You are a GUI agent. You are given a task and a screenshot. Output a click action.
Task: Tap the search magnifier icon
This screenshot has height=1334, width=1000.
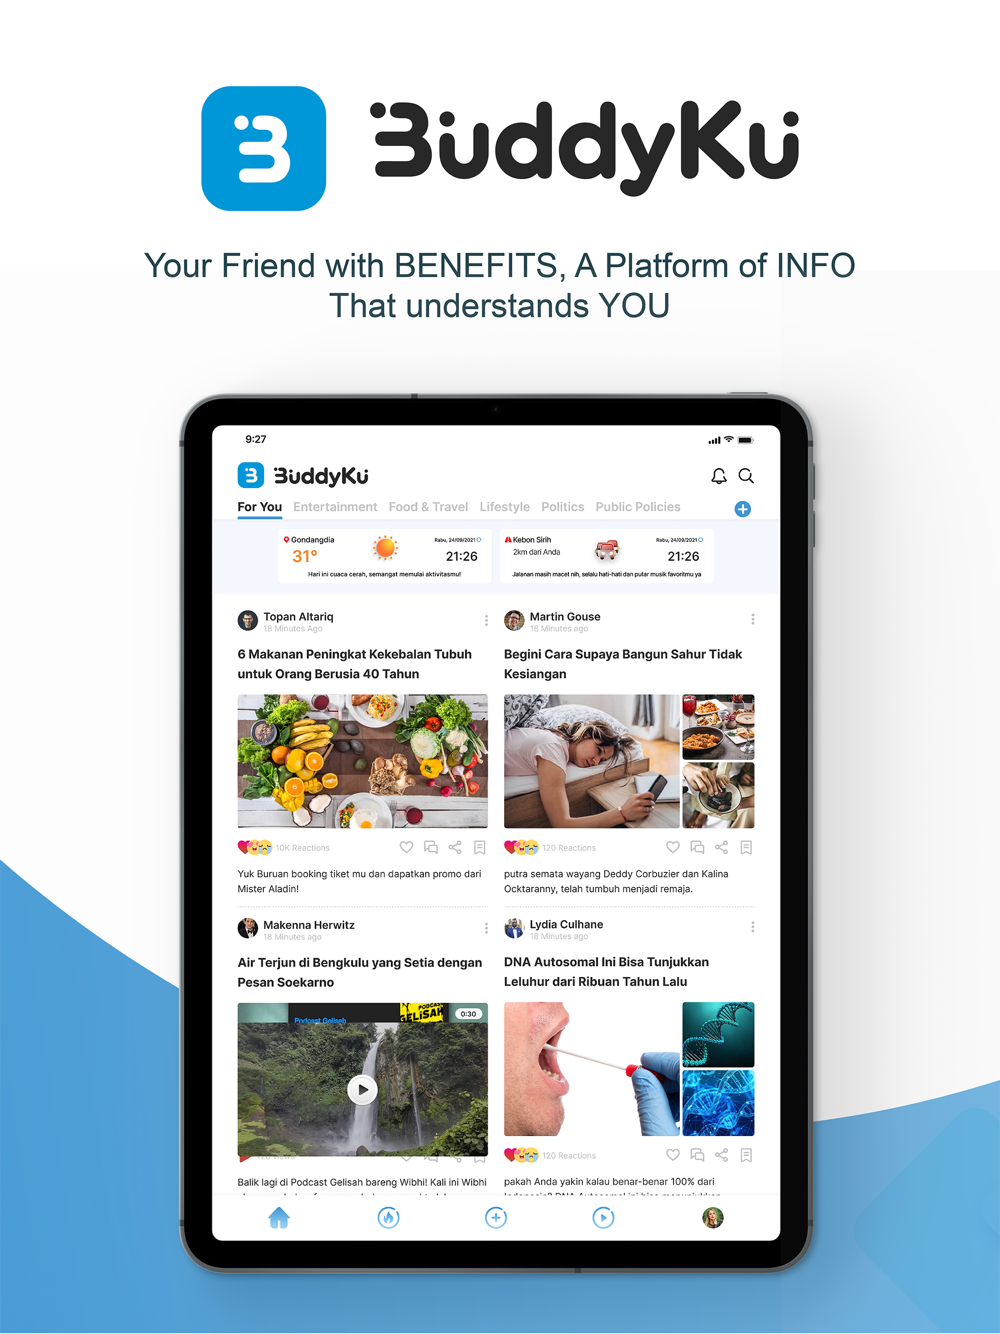click(x=746, y=476)
